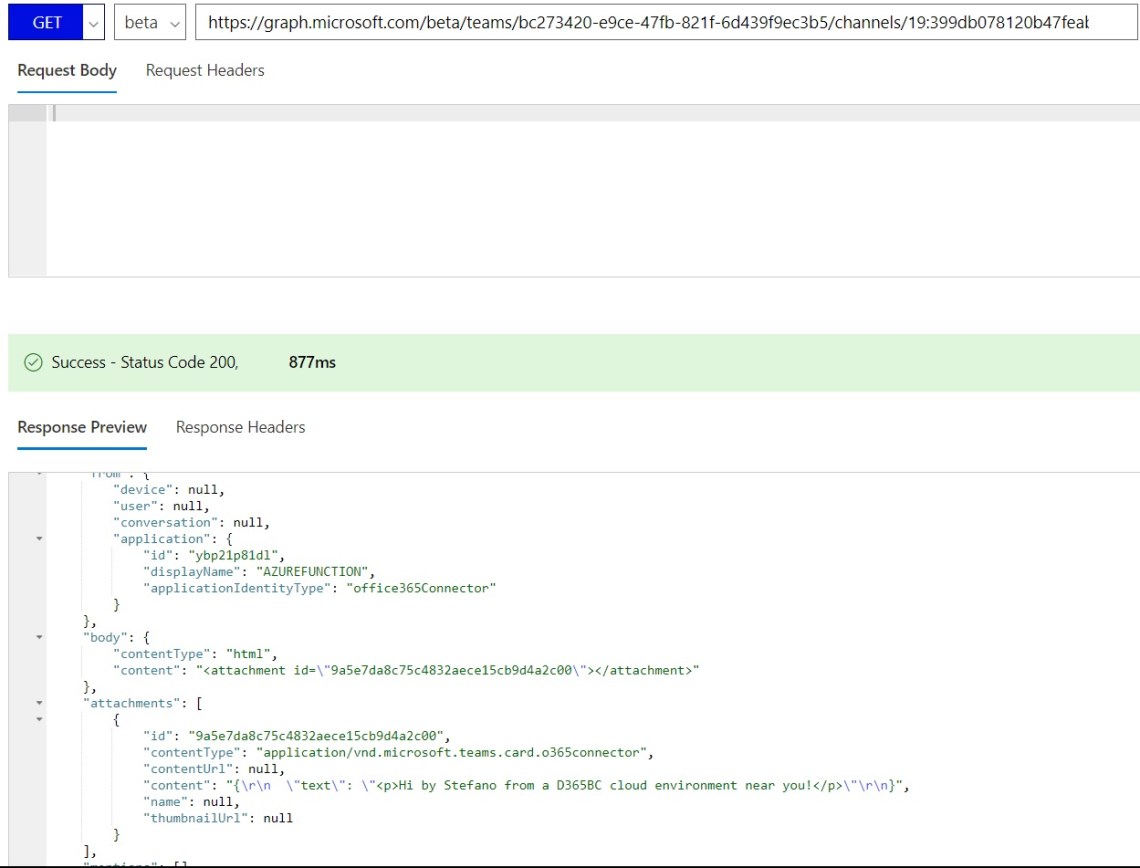Collapse the "application" JSON node
Screen dimensions: 1140x868
pos(39,539)
